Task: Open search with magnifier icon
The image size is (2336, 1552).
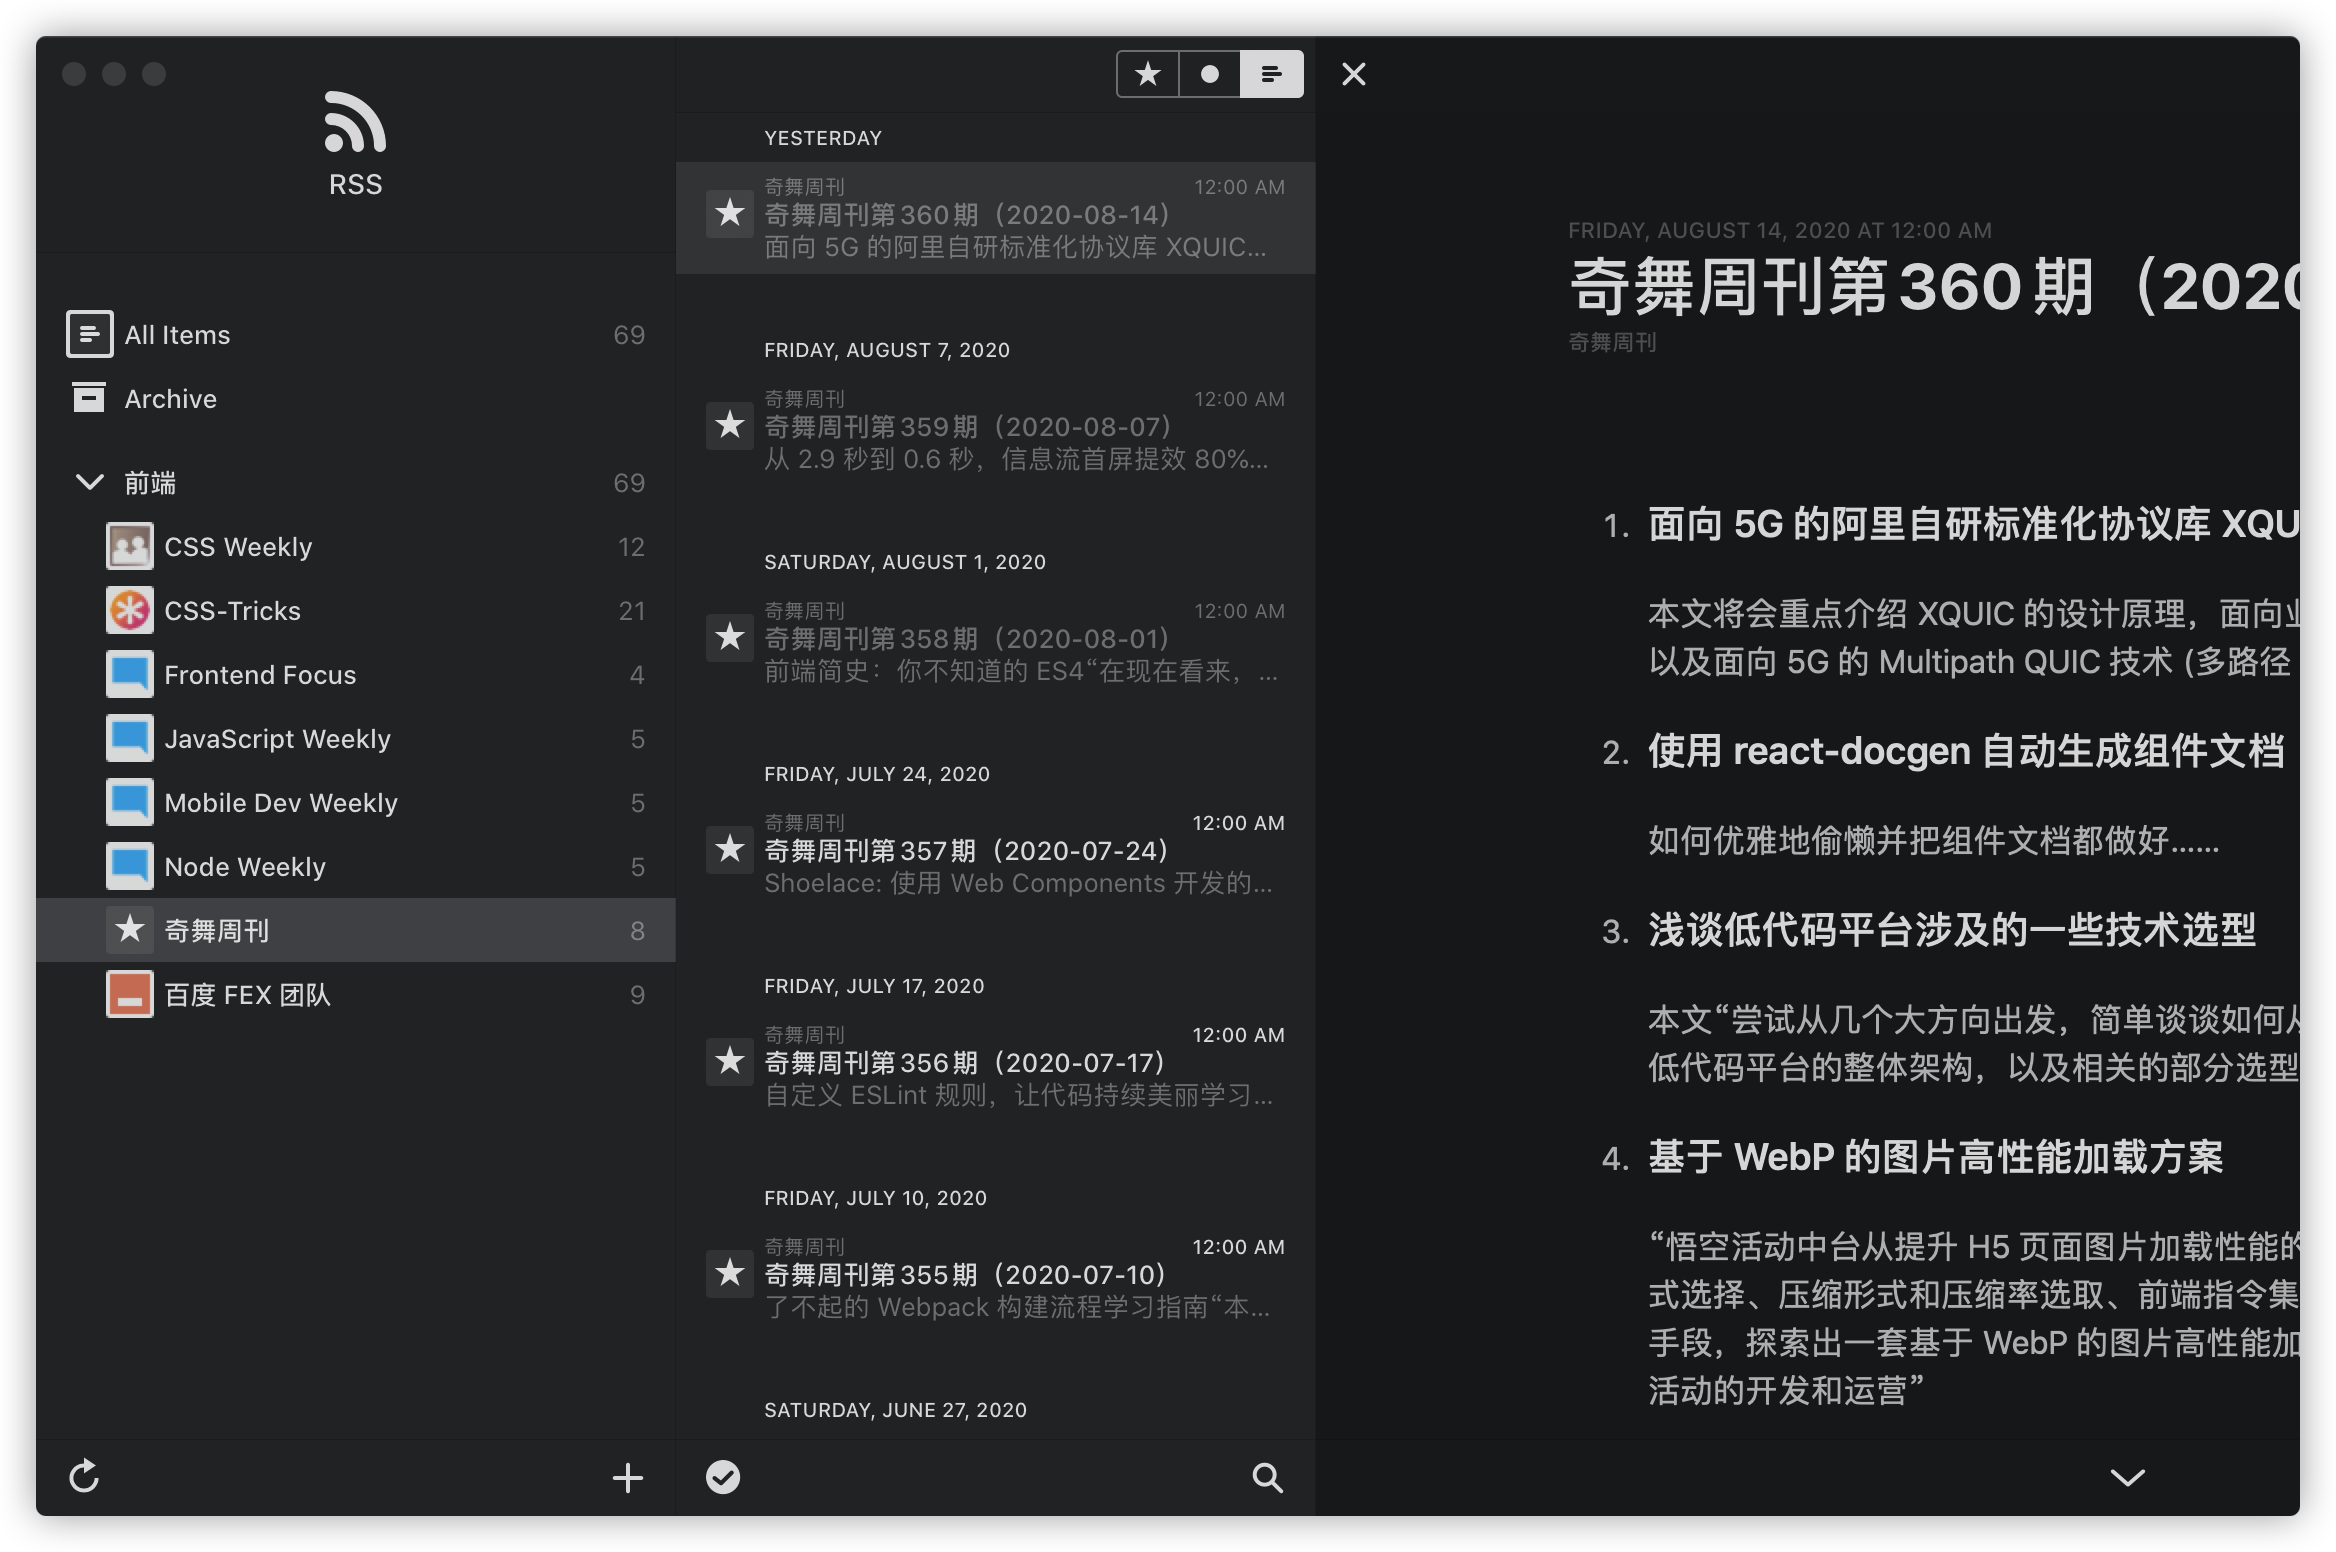Action: (x=1267, y=1477)
